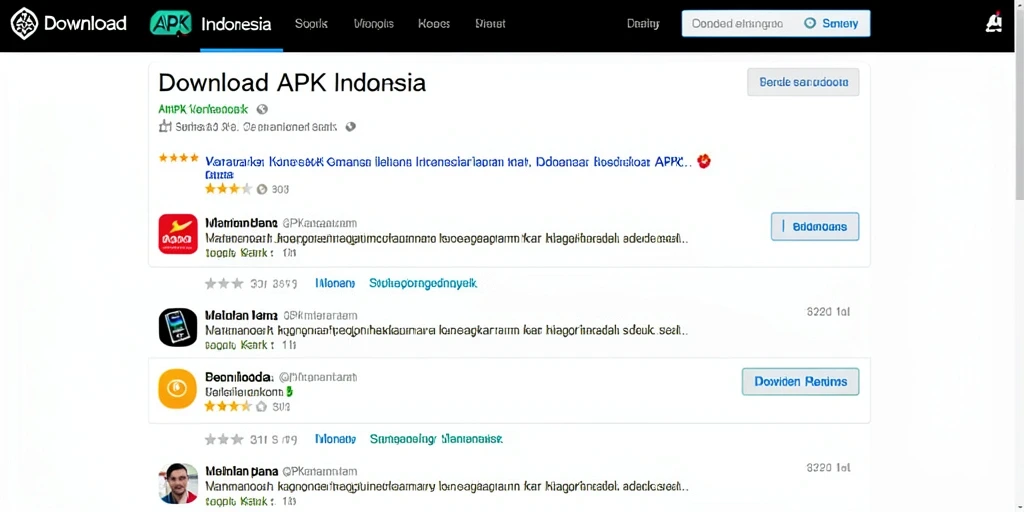Open the user profile icon in header
The image size is (1024, 512).
[x=994, y=24]
